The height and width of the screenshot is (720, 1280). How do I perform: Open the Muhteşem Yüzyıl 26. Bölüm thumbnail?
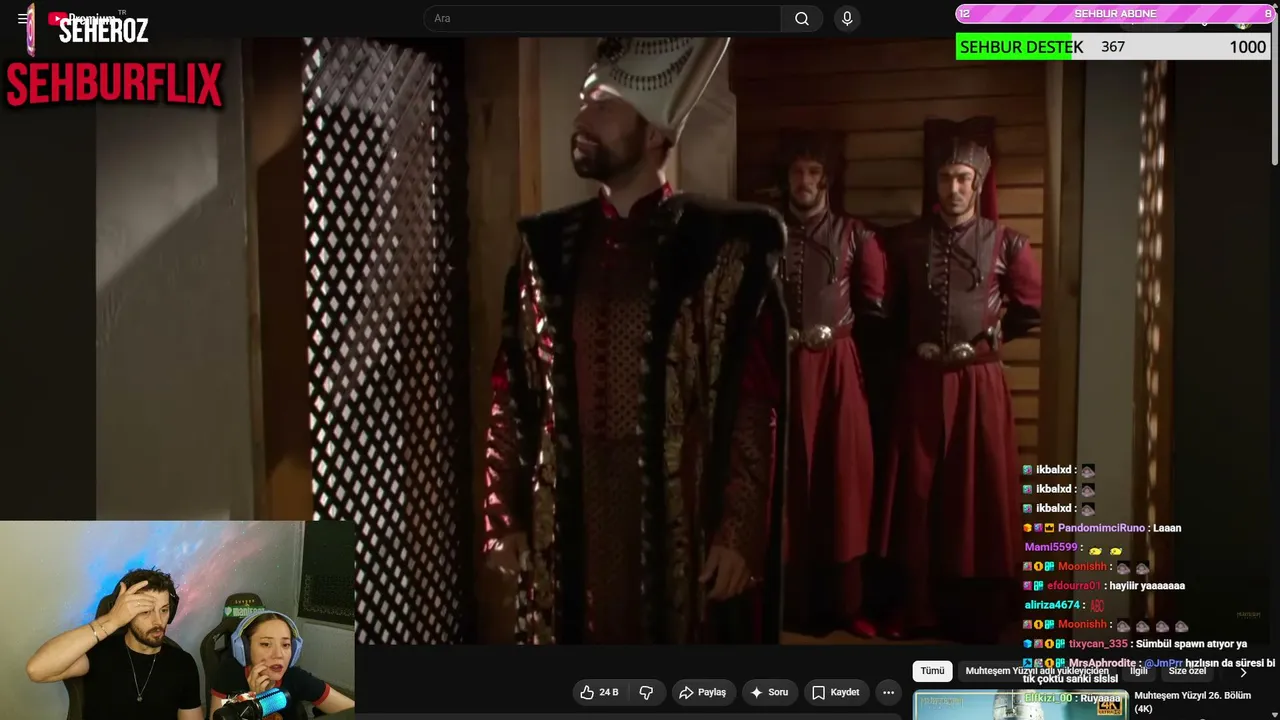coord(1021,705)
